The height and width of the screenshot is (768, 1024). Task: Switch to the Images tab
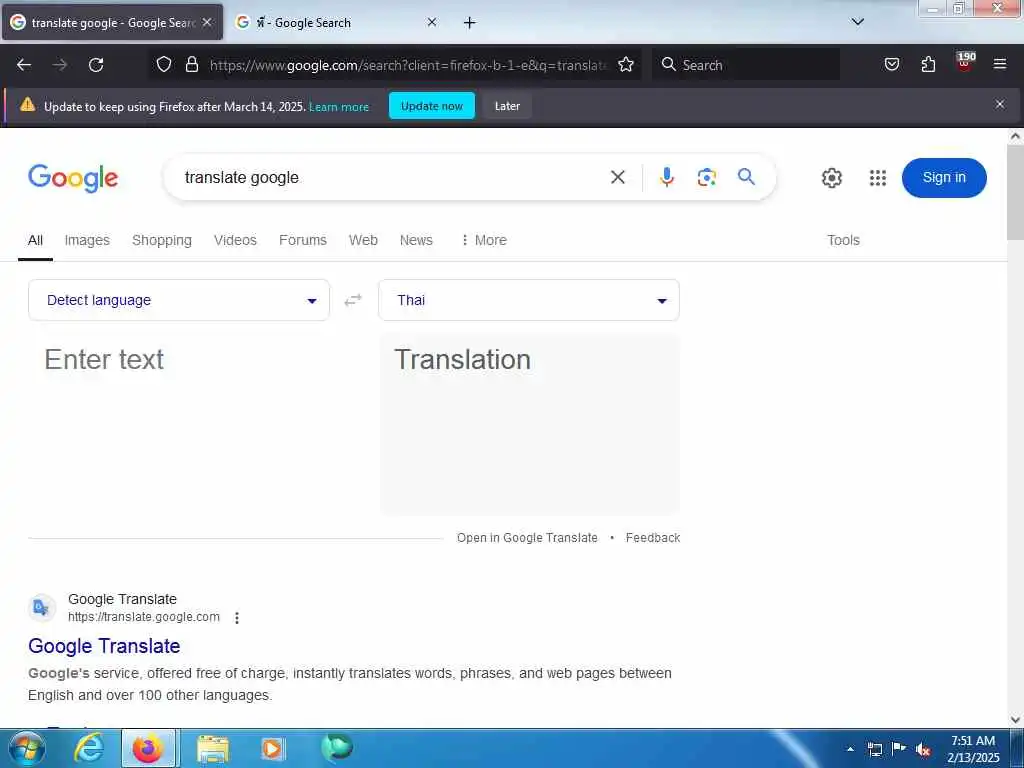[87, 240]
